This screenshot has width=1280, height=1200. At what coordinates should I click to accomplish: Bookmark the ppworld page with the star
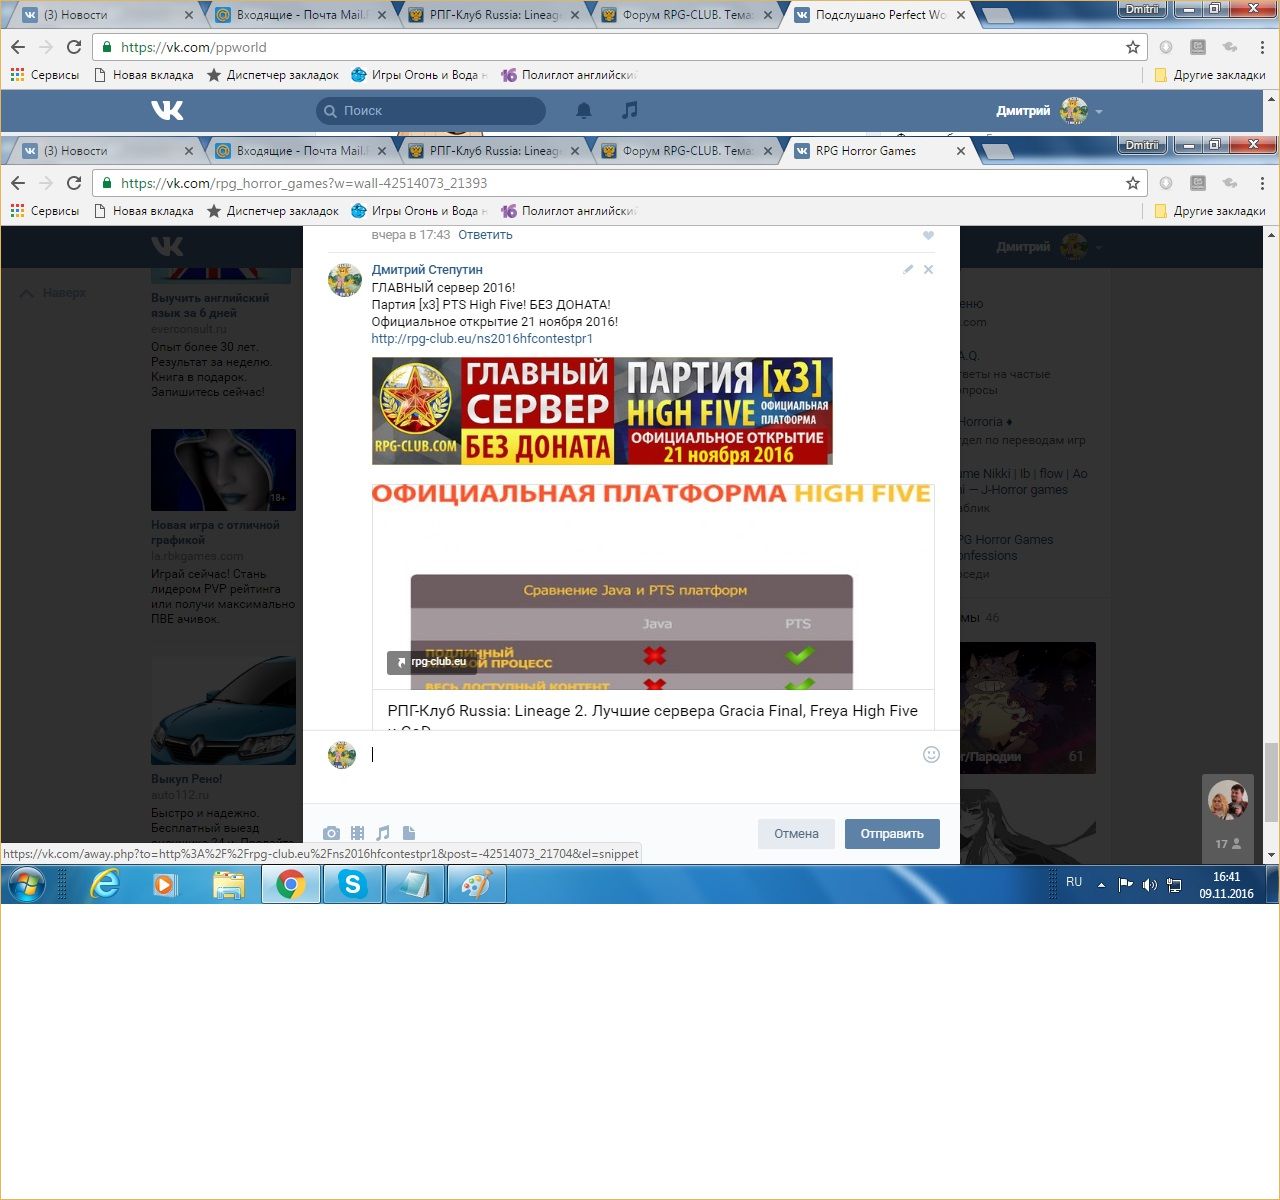(x=1133, y=47)
